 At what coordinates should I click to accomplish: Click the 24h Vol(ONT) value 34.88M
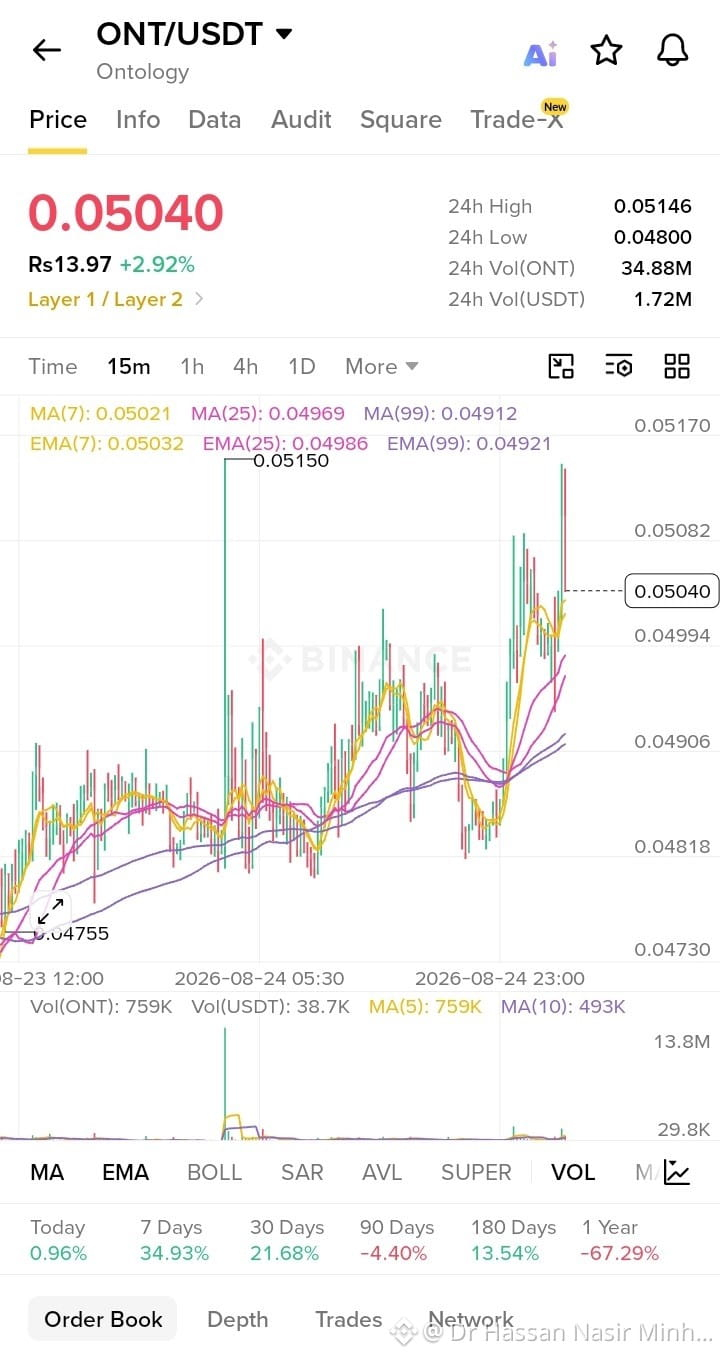656,268
